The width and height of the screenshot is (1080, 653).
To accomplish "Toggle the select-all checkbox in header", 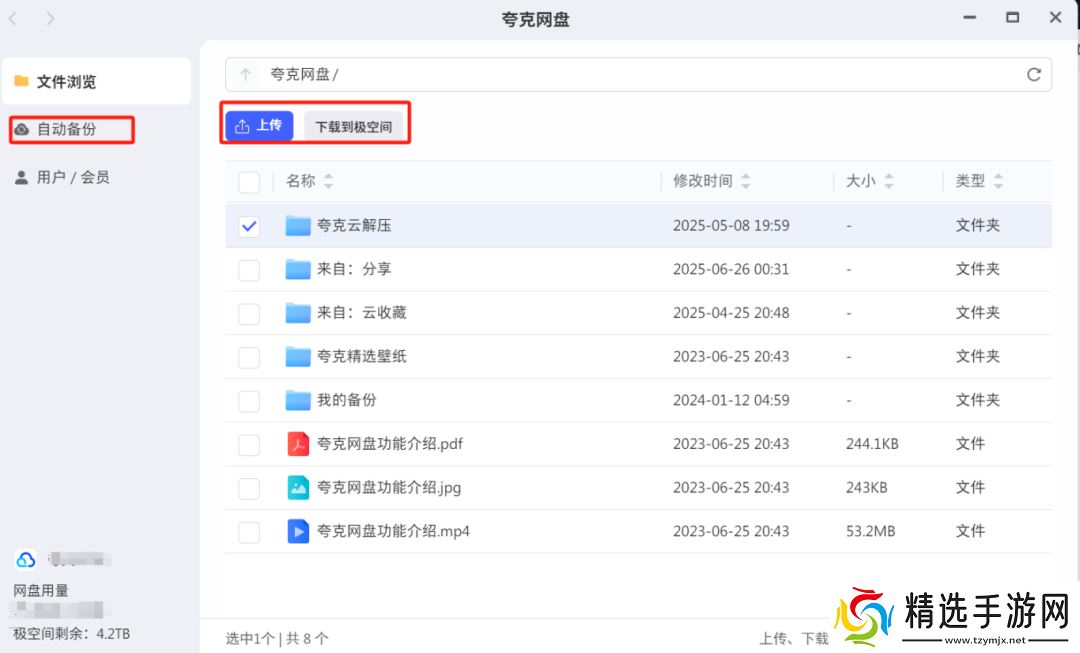I will [x=249, y=182].
